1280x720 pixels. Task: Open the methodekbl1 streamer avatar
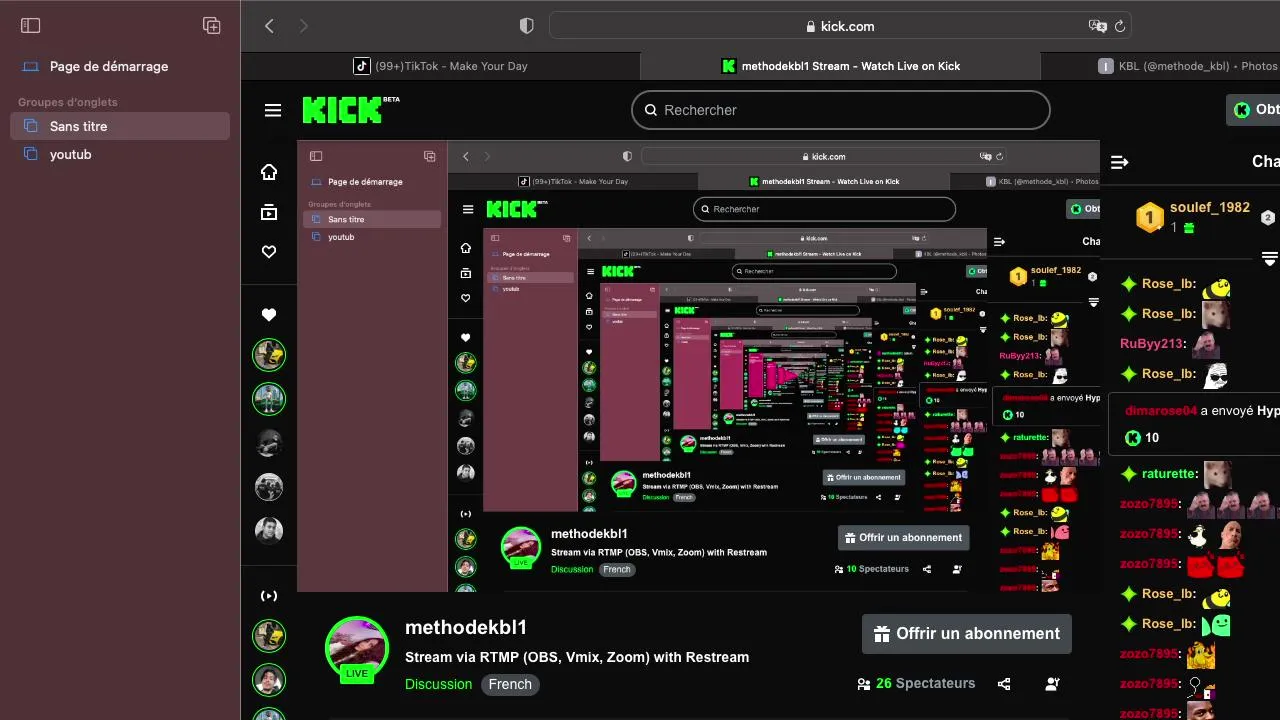pyautogui.click(x=357, y=648)
